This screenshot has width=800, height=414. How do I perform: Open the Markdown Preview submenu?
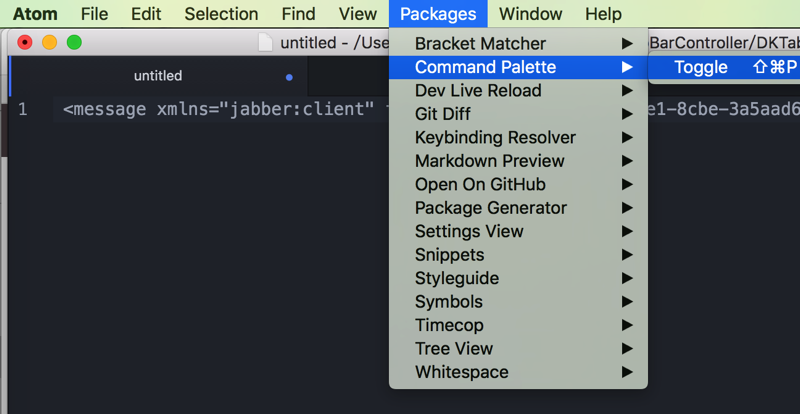pyautogui.click(x=518, y=161)
